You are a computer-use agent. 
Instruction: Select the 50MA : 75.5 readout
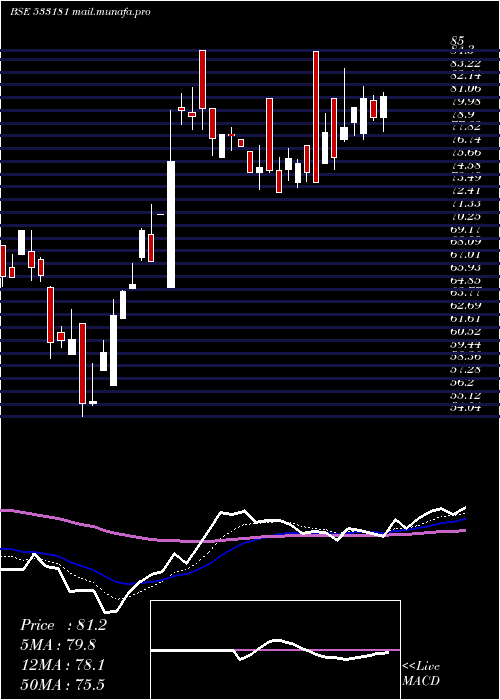click(63, 684)
